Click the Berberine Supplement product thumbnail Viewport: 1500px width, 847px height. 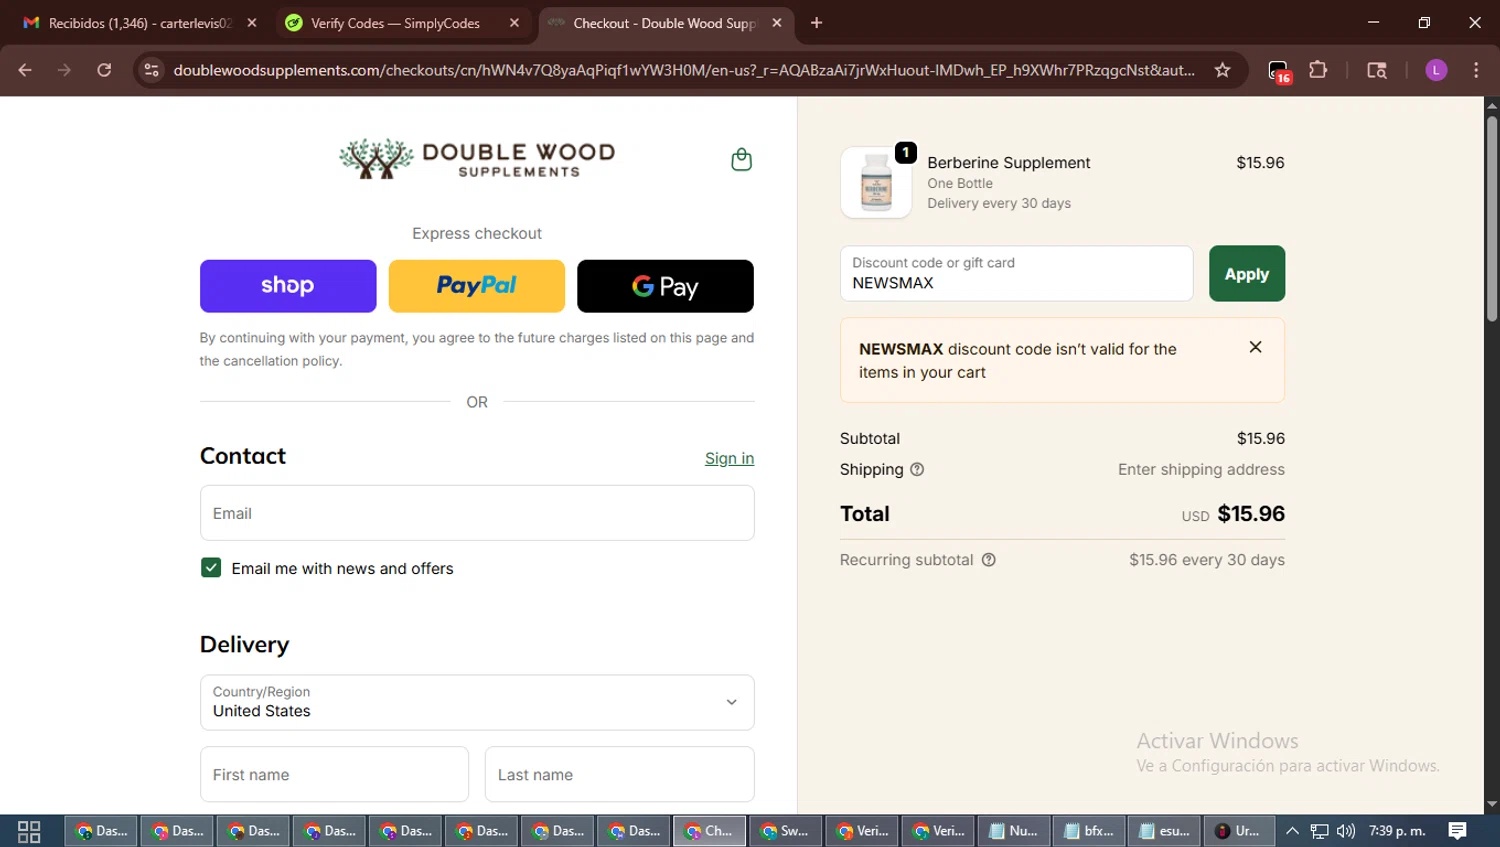click(876, 183)
